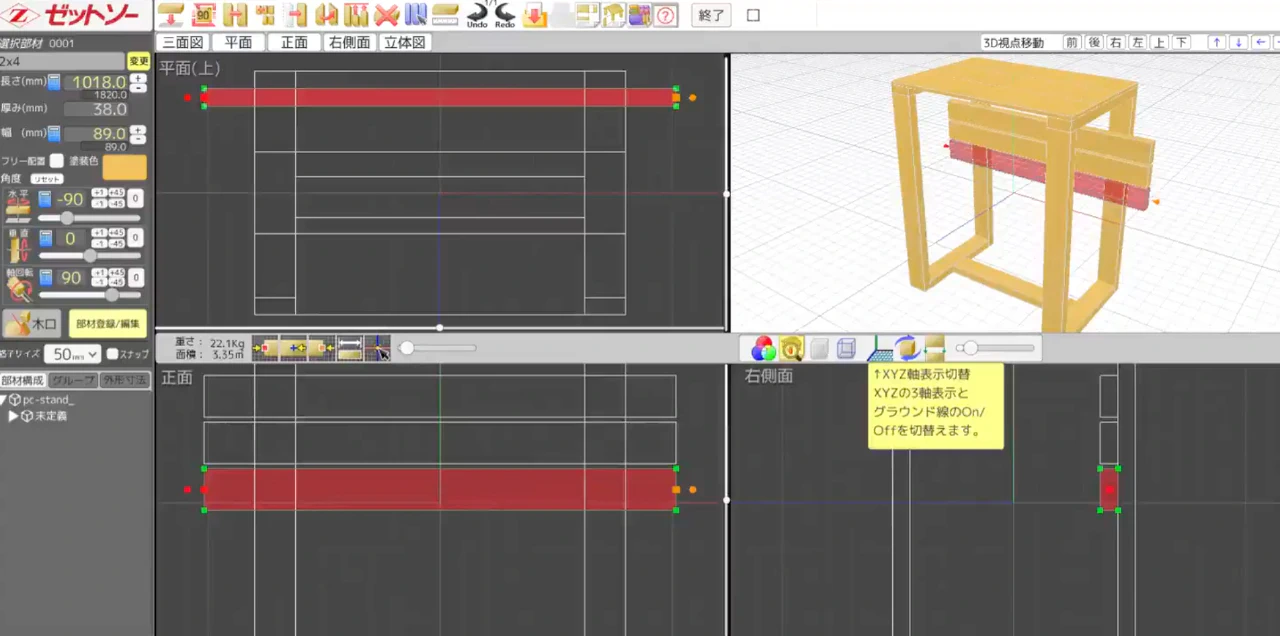Toggle the checkbox next to 終了
The width and height of the screenshot is (1280, 636).
(754, 15)
